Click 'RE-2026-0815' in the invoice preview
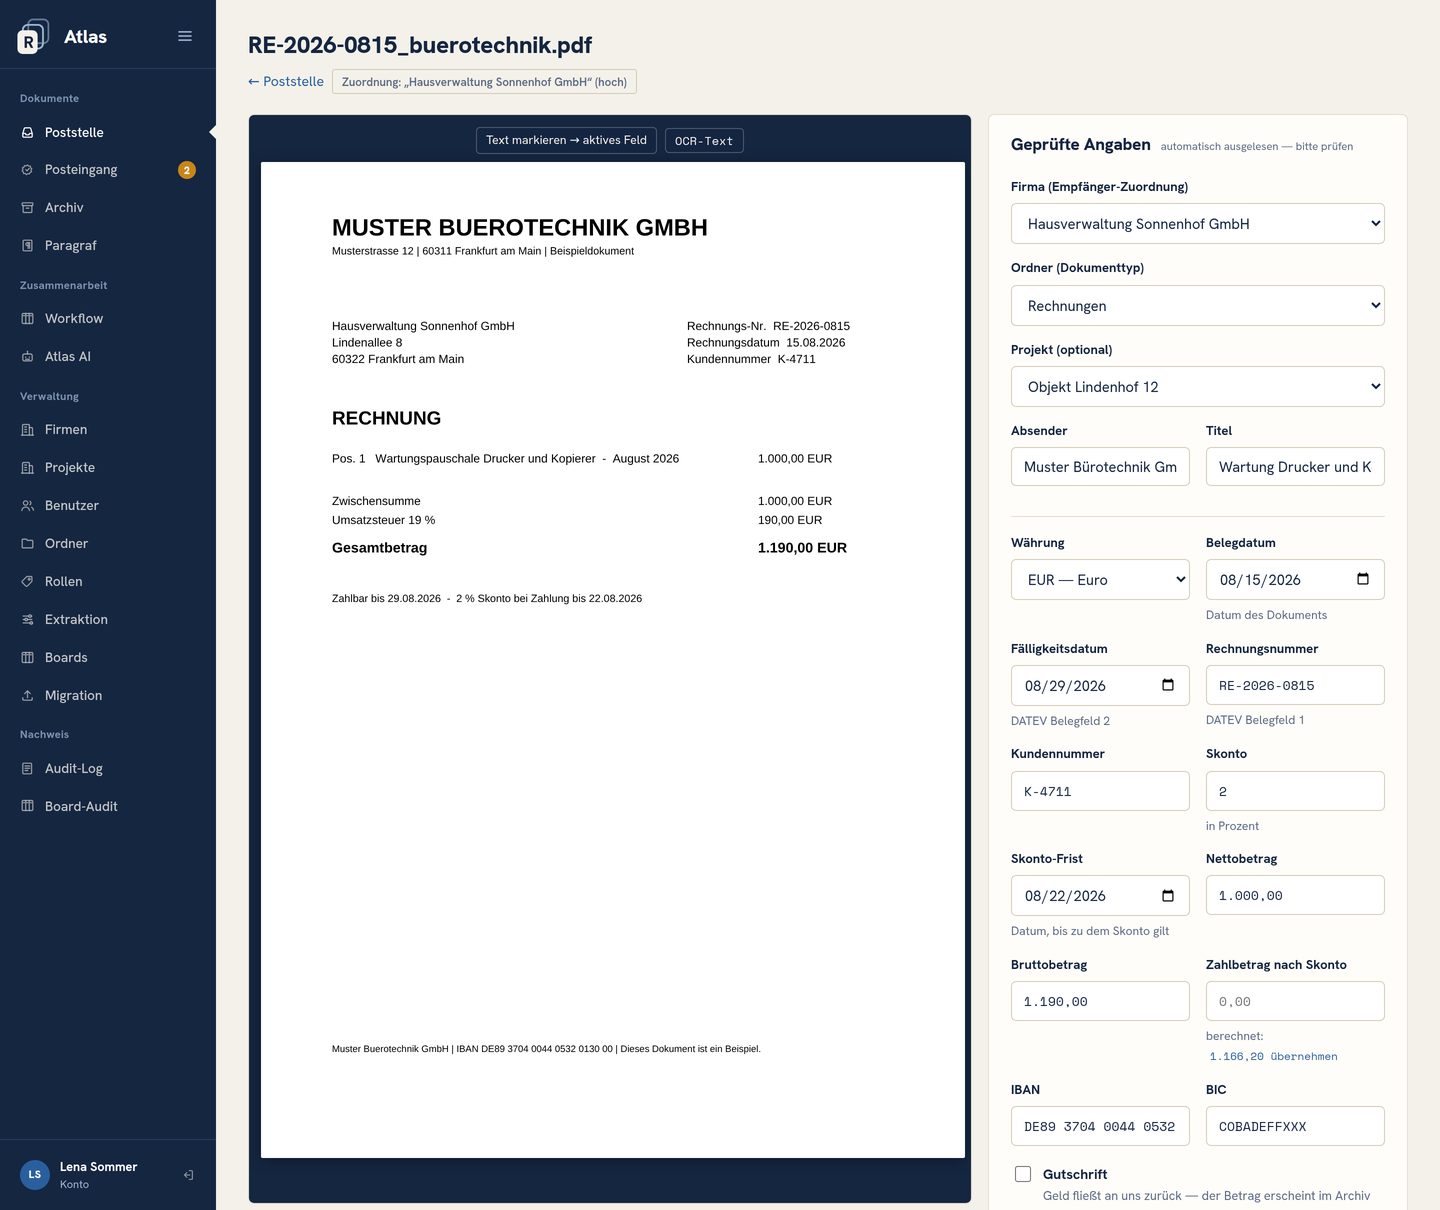Viewport: 1440px width, 1210px height. click(x=811, y=326)
